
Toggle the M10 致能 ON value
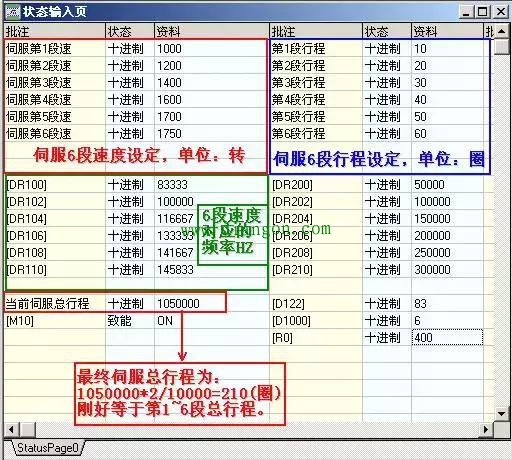(x=212, y=321)
